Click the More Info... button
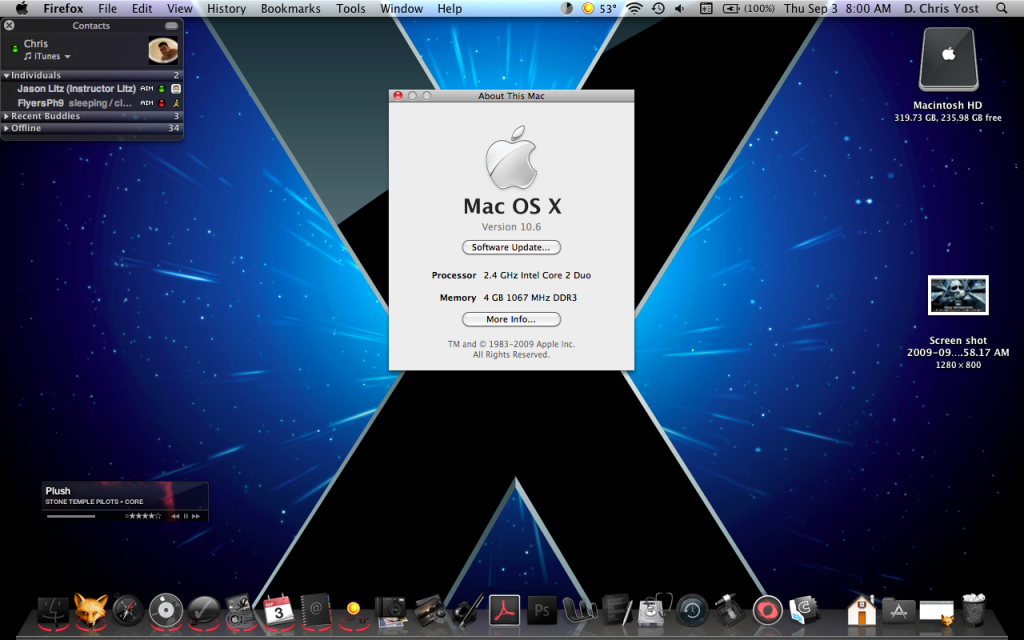Screen dimensions: 1024x640 tap(511, 319)
